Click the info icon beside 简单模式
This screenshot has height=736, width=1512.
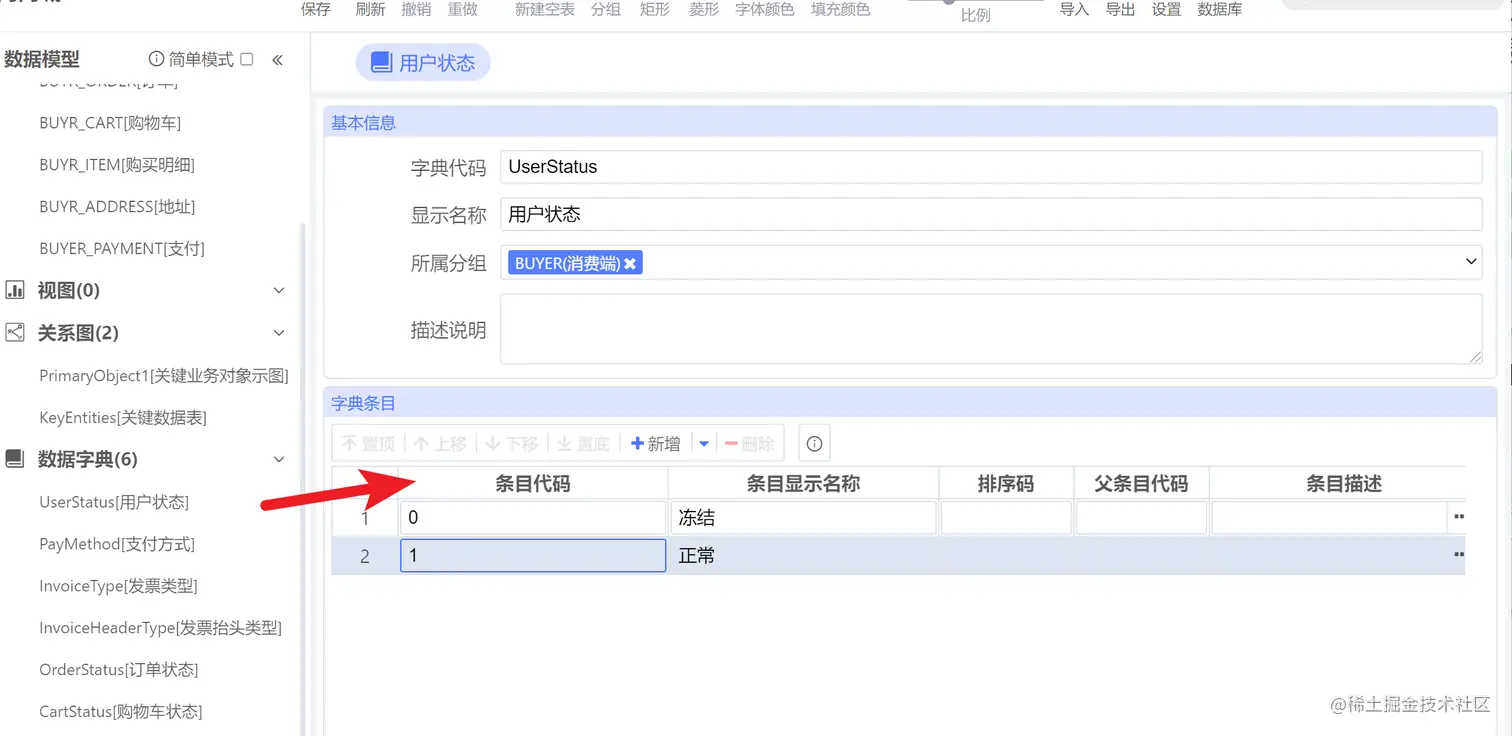(x=156, y=60)
